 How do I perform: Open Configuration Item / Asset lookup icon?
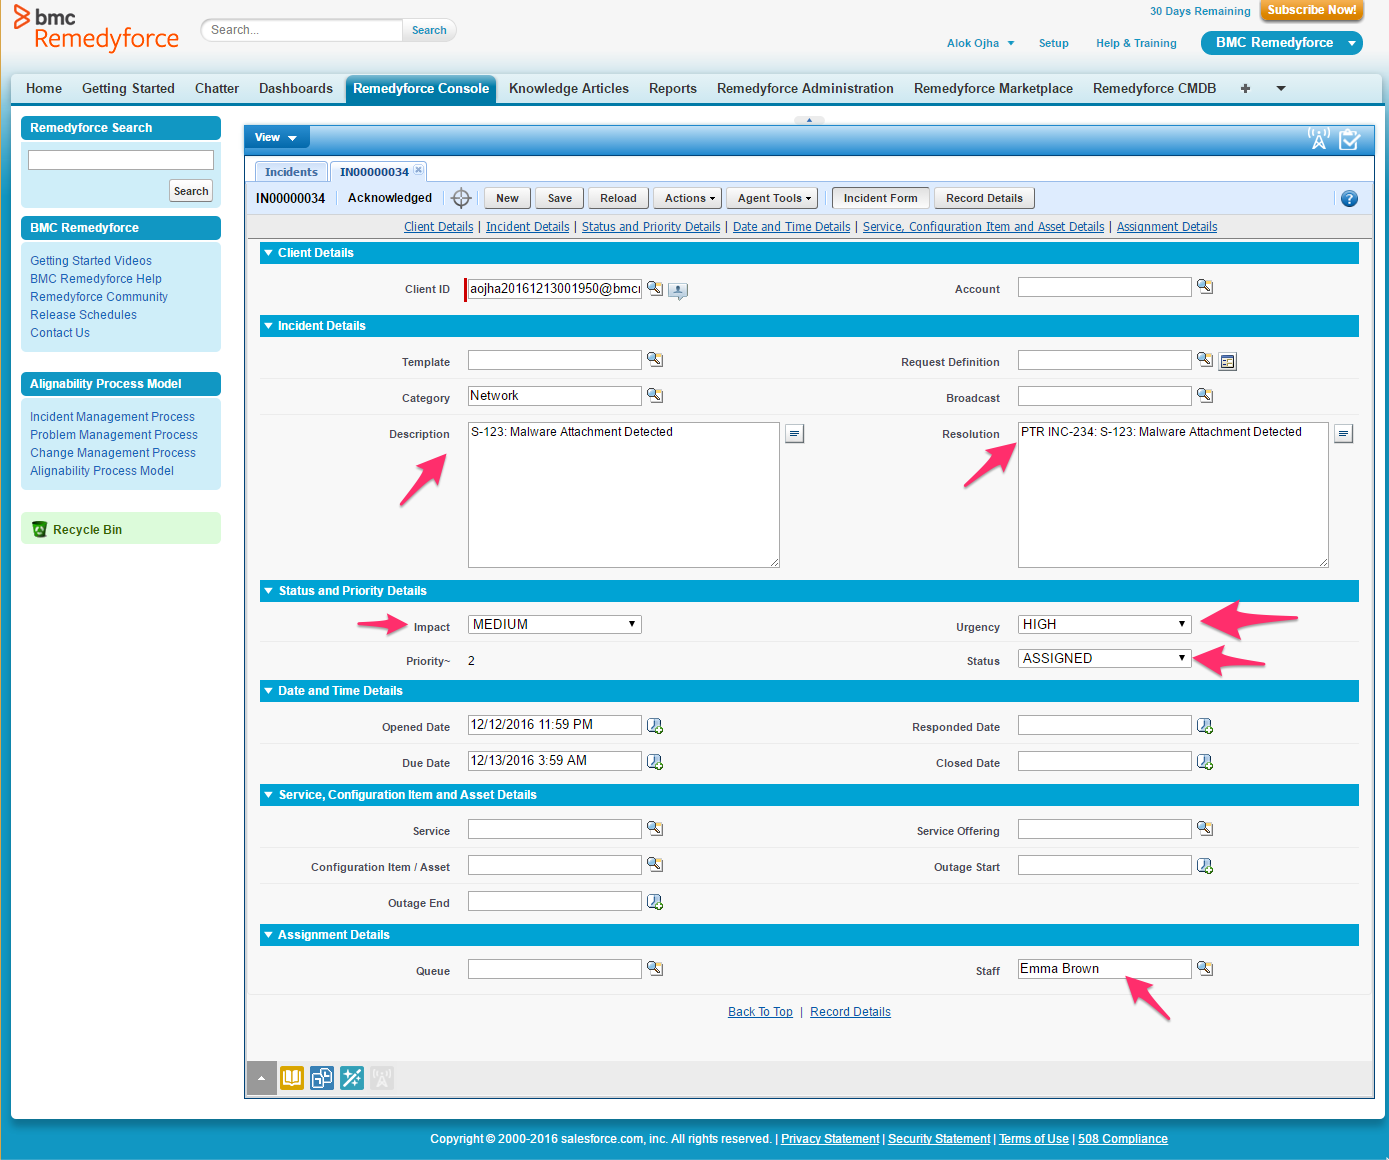tap(655, 865)
